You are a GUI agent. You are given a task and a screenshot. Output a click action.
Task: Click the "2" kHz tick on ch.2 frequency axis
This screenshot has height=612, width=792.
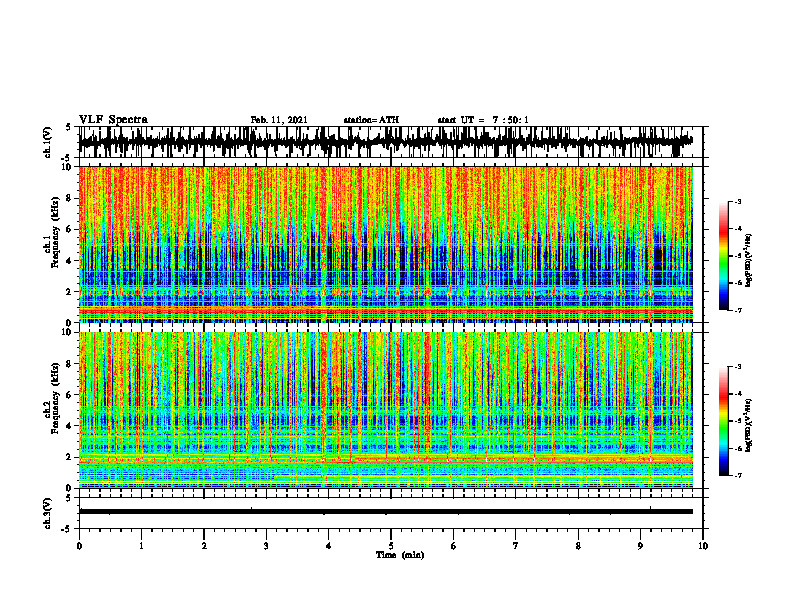[70, 457]
